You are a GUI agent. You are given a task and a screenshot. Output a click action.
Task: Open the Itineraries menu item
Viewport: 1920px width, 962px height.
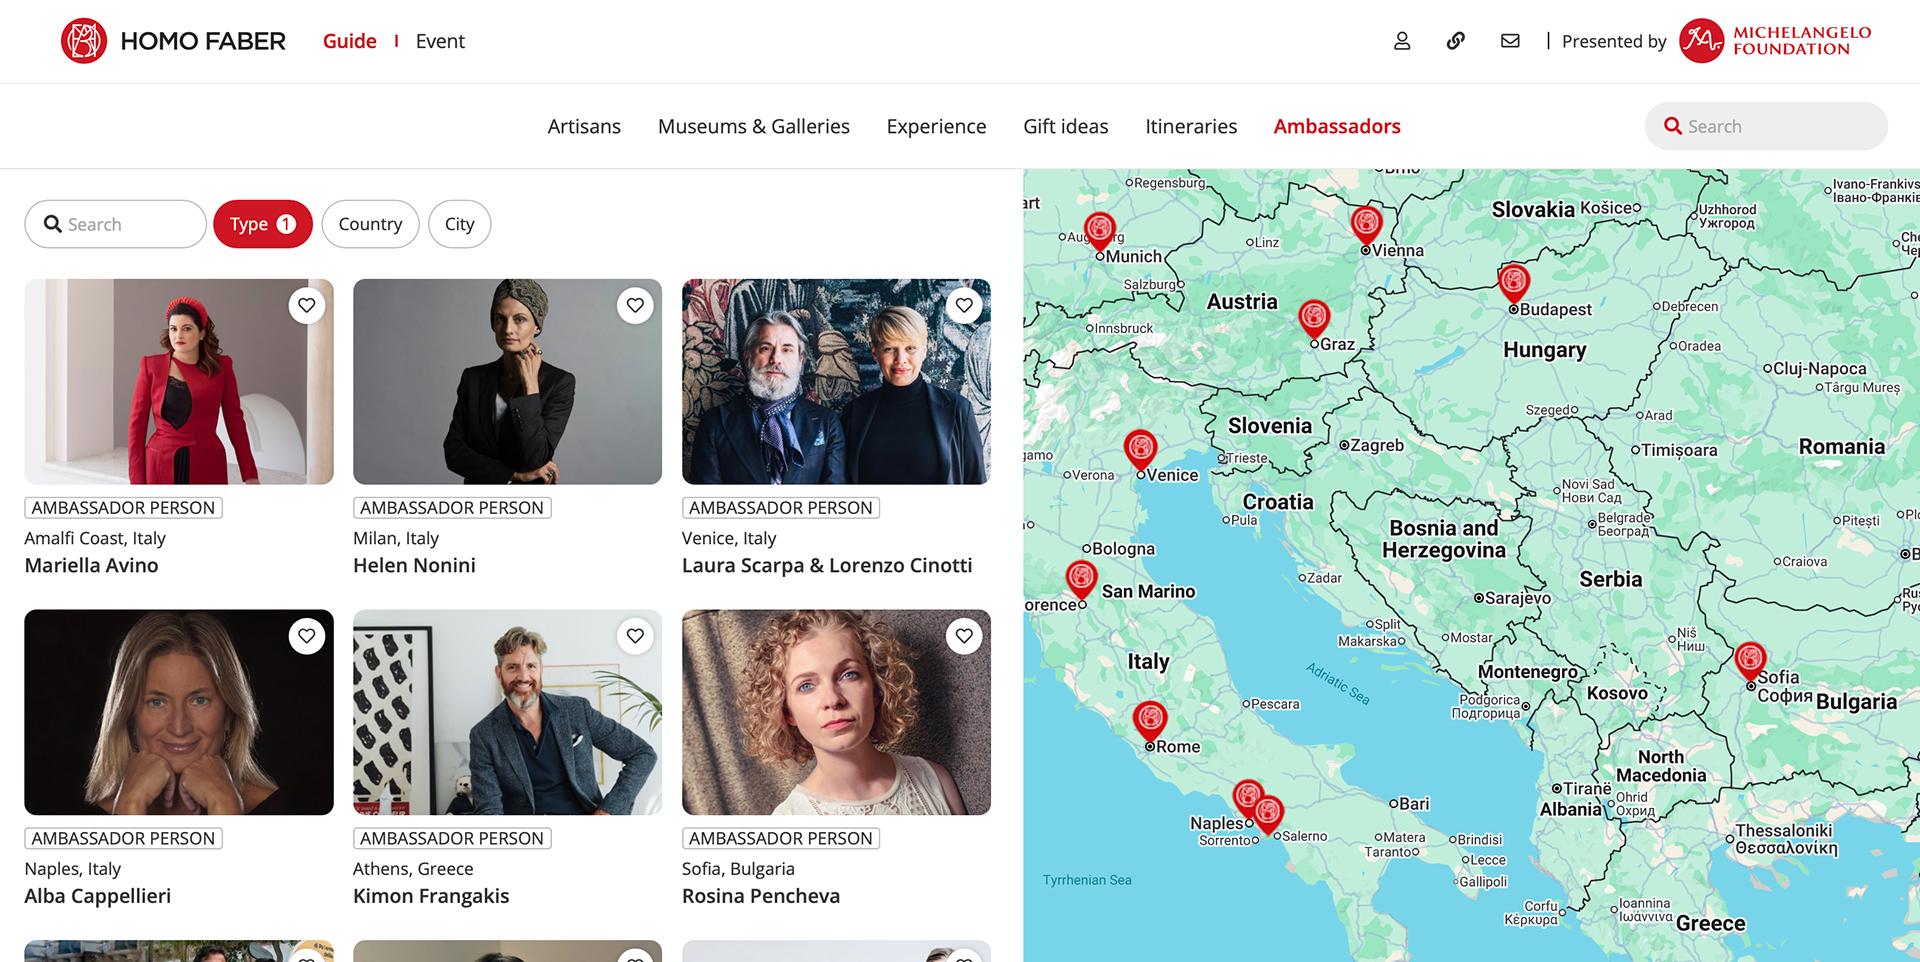(x=1191, y=126)
